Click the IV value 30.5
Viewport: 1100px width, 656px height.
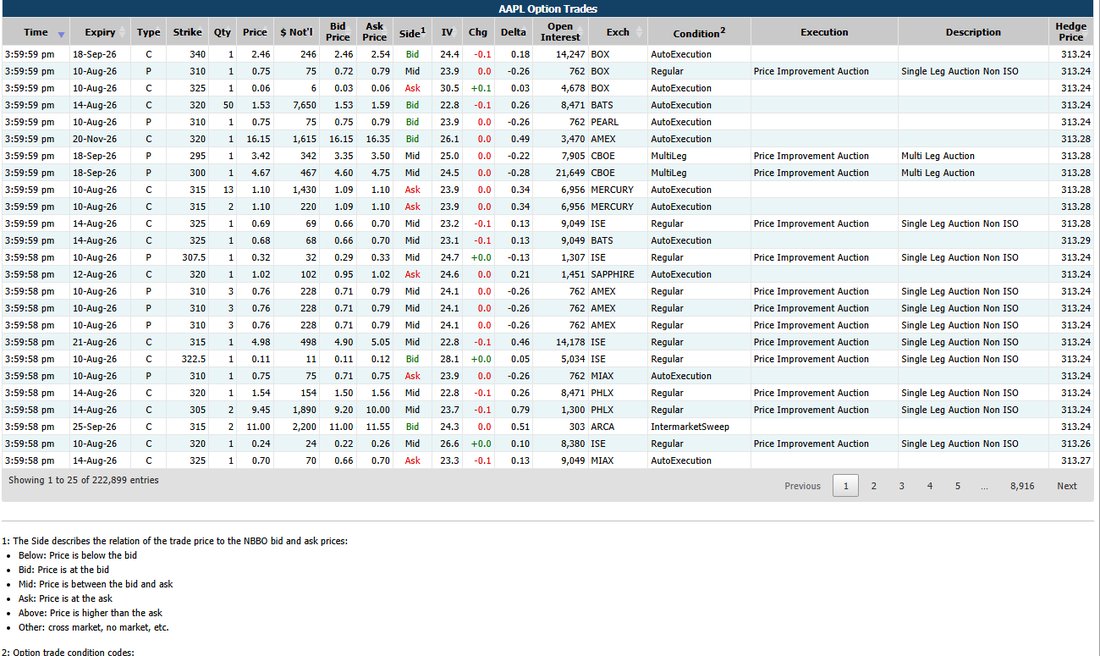pyautogui.click(x=449, y=88)
